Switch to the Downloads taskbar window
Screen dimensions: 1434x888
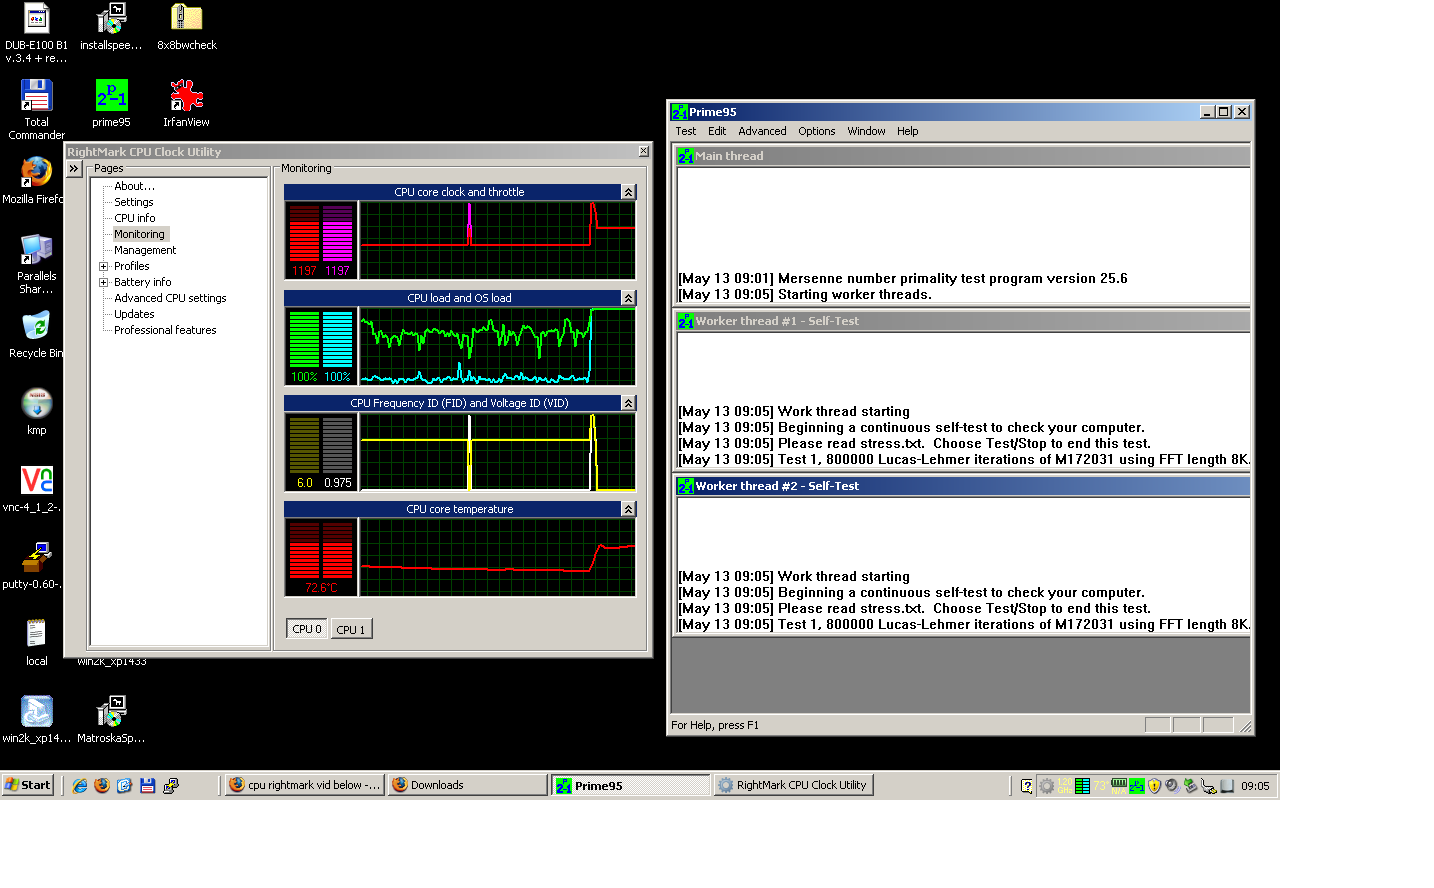click(x=467, y=785)
